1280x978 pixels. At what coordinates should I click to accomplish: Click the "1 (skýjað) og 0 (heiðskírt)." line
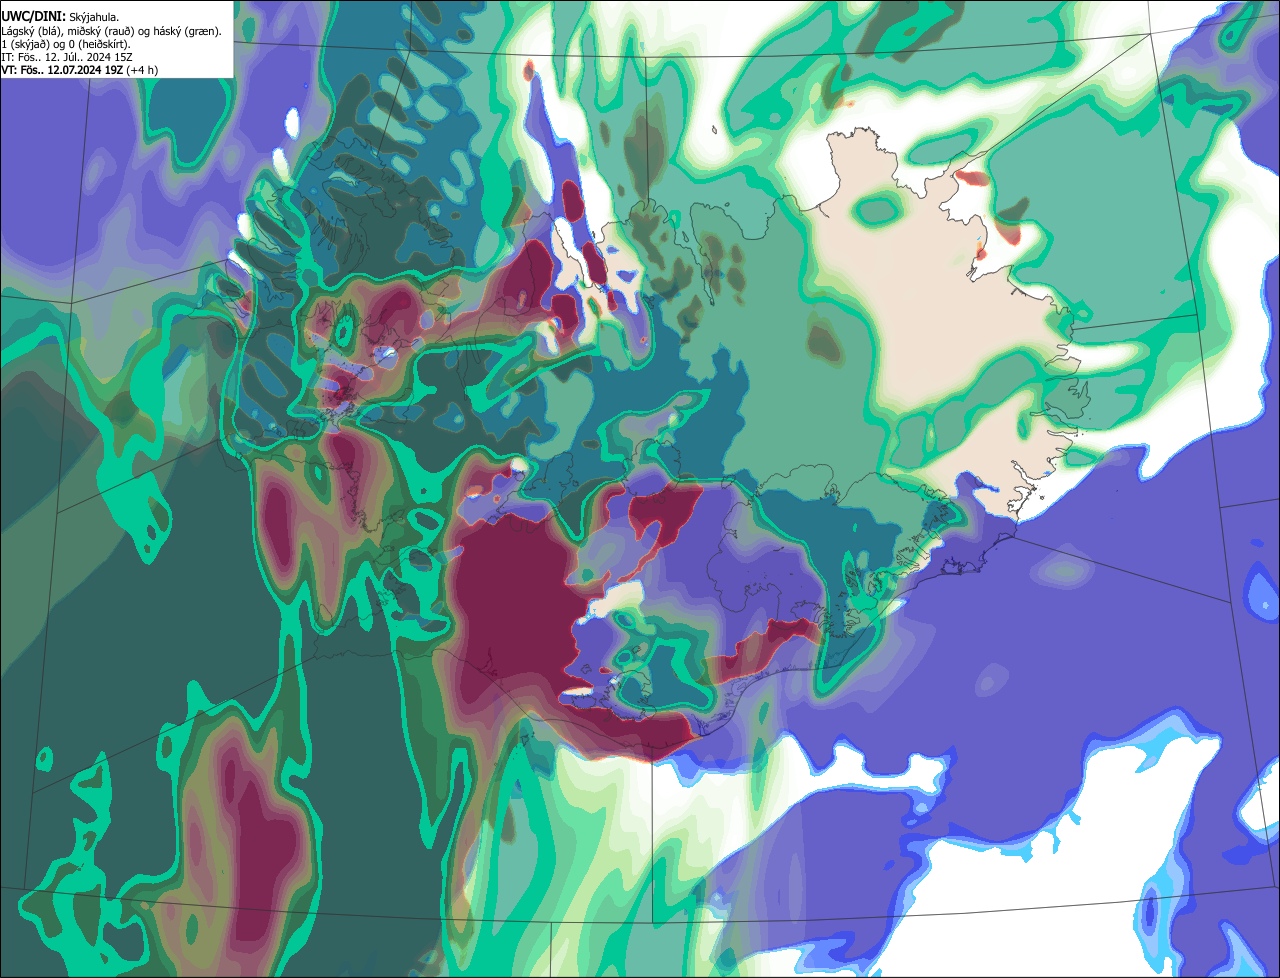click(66, 44)
